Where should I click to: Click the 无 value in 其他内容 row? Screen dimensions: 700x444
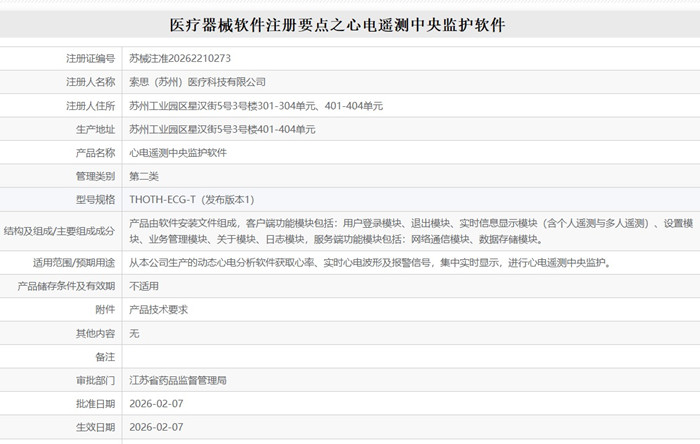[x=134, y=333]
